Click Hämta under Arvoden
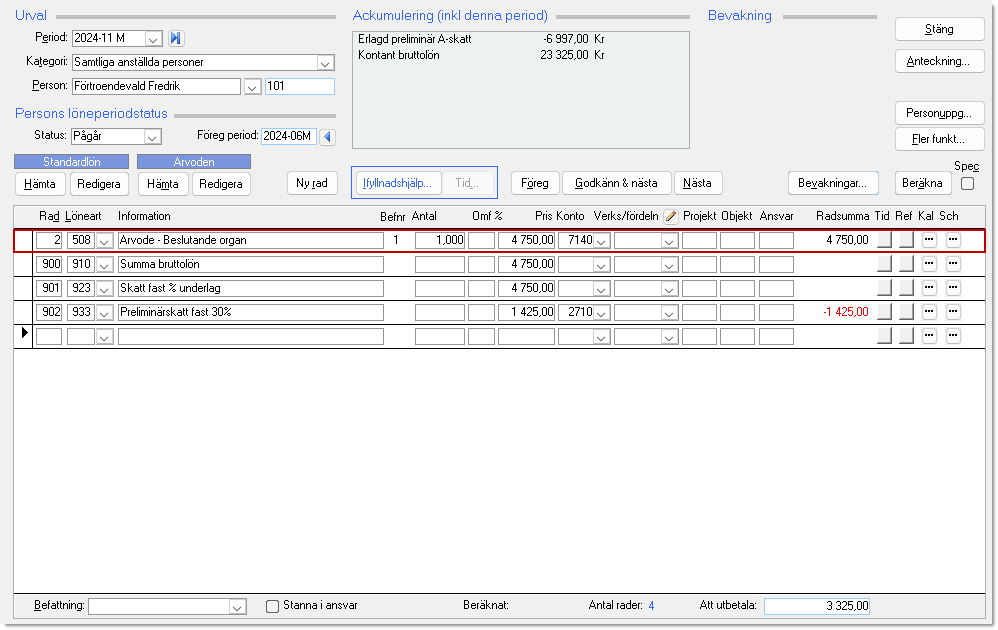The height and width of the screenshot is (630, 998). [163, 184]
